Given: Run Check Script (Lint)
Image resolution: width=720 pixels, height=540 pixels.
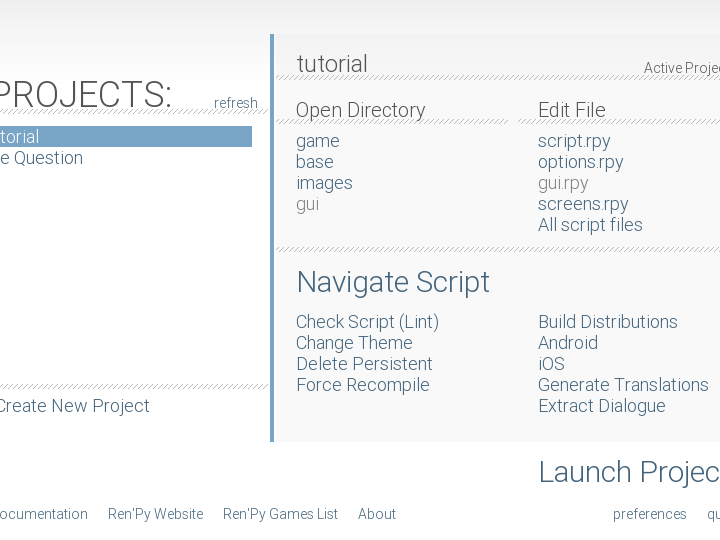Looking at the screenshot, I should (x=367, y=322).
